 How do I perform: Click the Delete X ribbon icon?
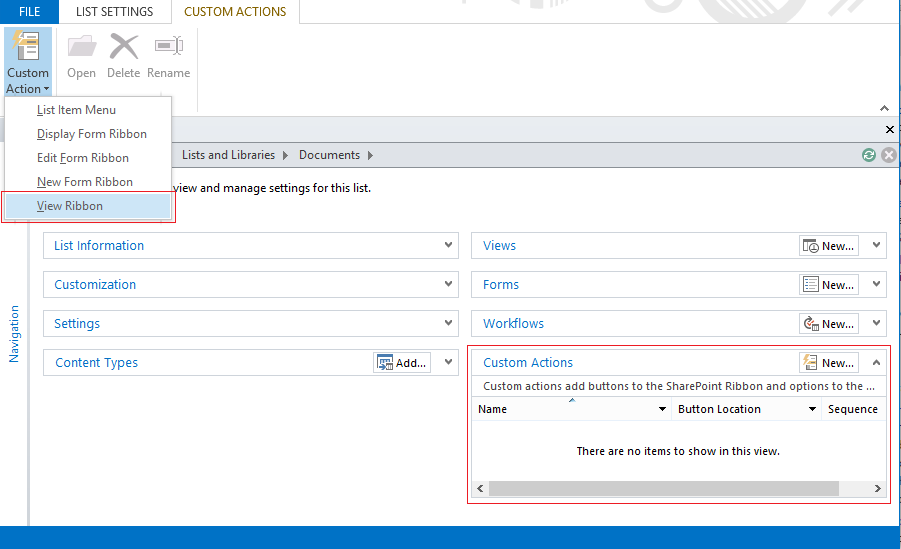pos(124,48)
